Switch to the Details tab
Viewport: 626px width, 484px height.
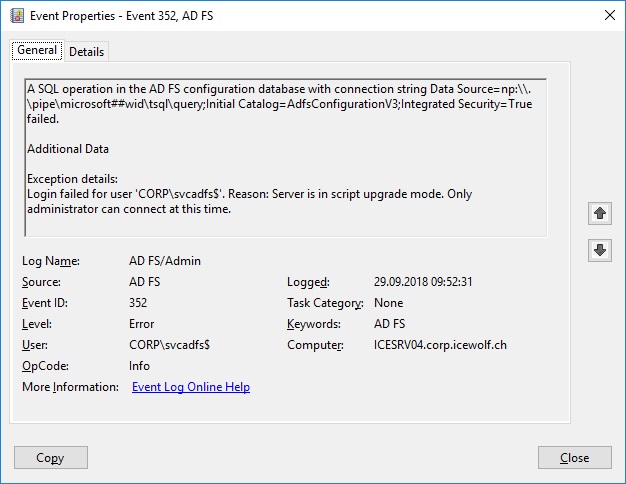tap(86, 52)
